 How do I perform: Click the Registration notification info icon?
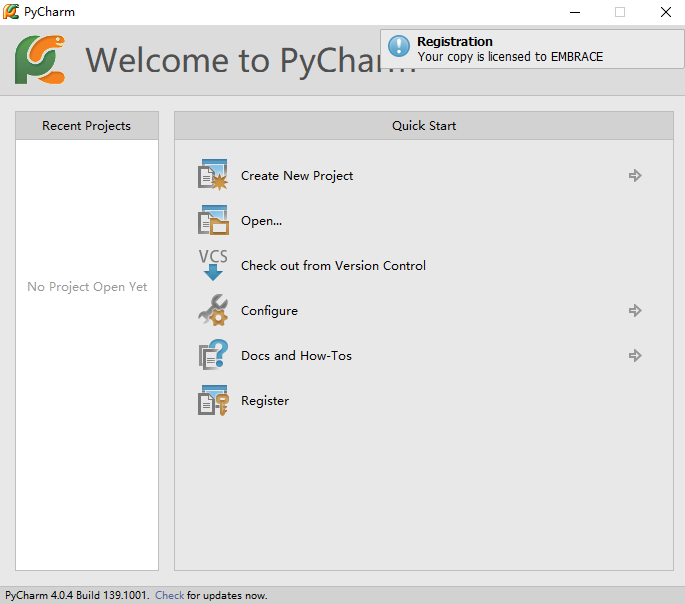coord(399,46)
